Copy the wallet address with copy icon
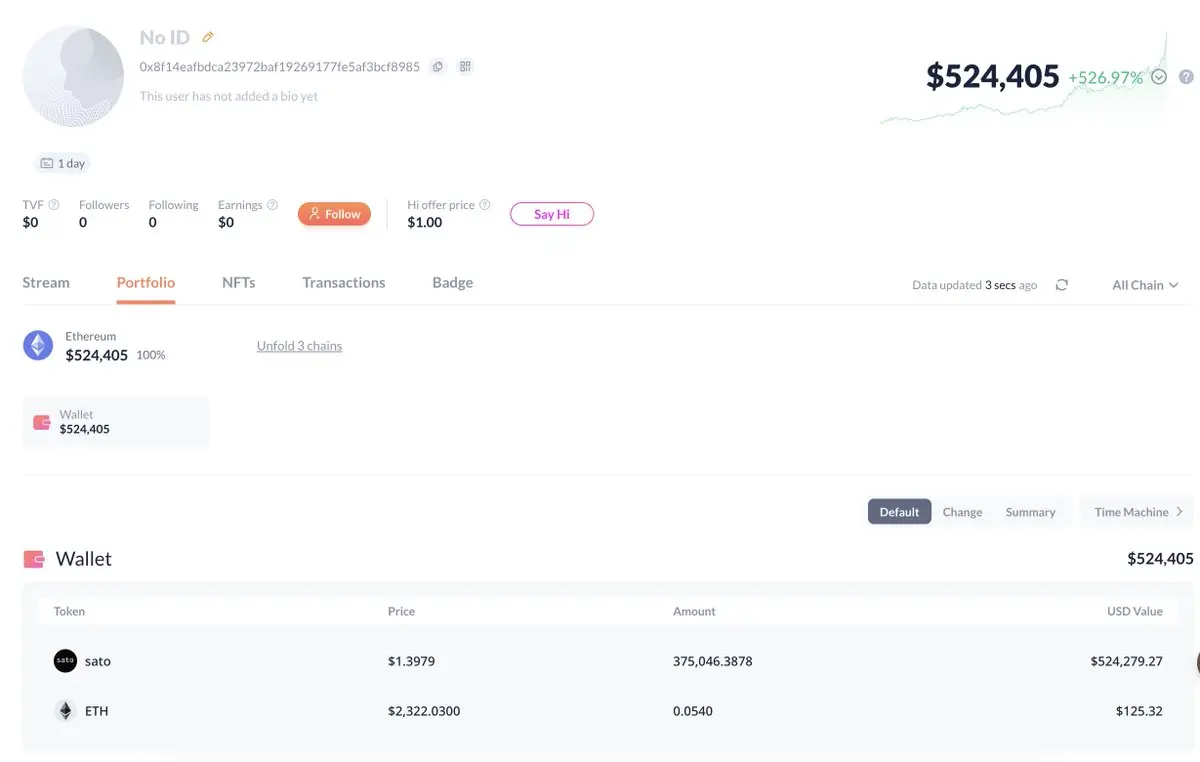 coord(437,67)
